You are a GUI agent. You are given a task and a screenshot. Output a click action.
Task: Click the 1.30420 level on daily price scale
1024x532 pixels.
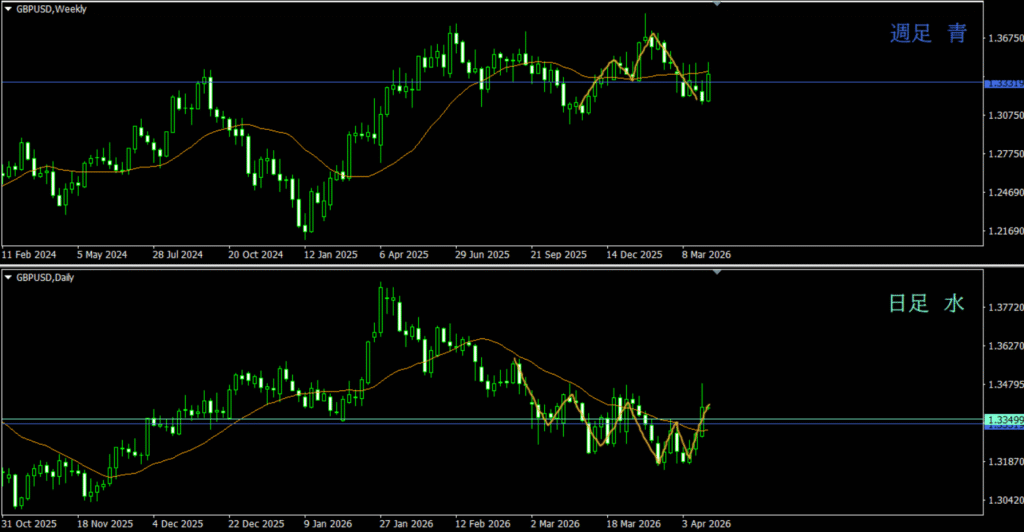coord(1003,501)
